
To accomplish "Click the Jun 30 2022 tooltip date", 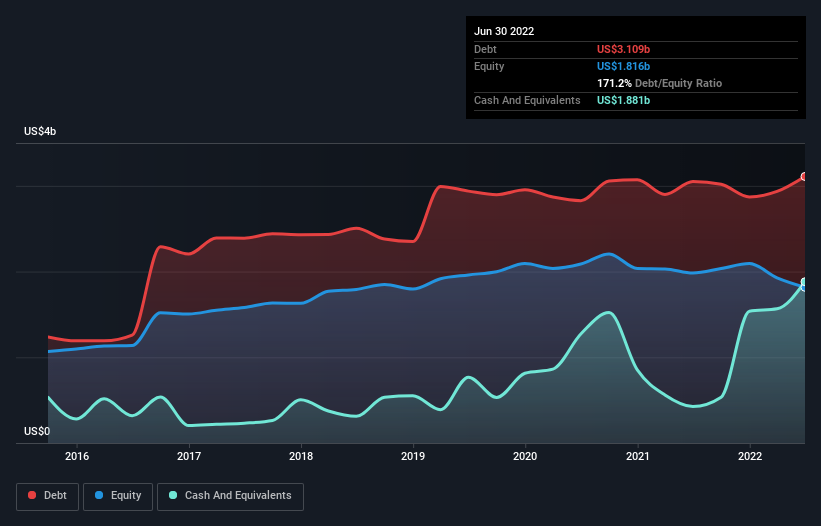I will point(504,31).
